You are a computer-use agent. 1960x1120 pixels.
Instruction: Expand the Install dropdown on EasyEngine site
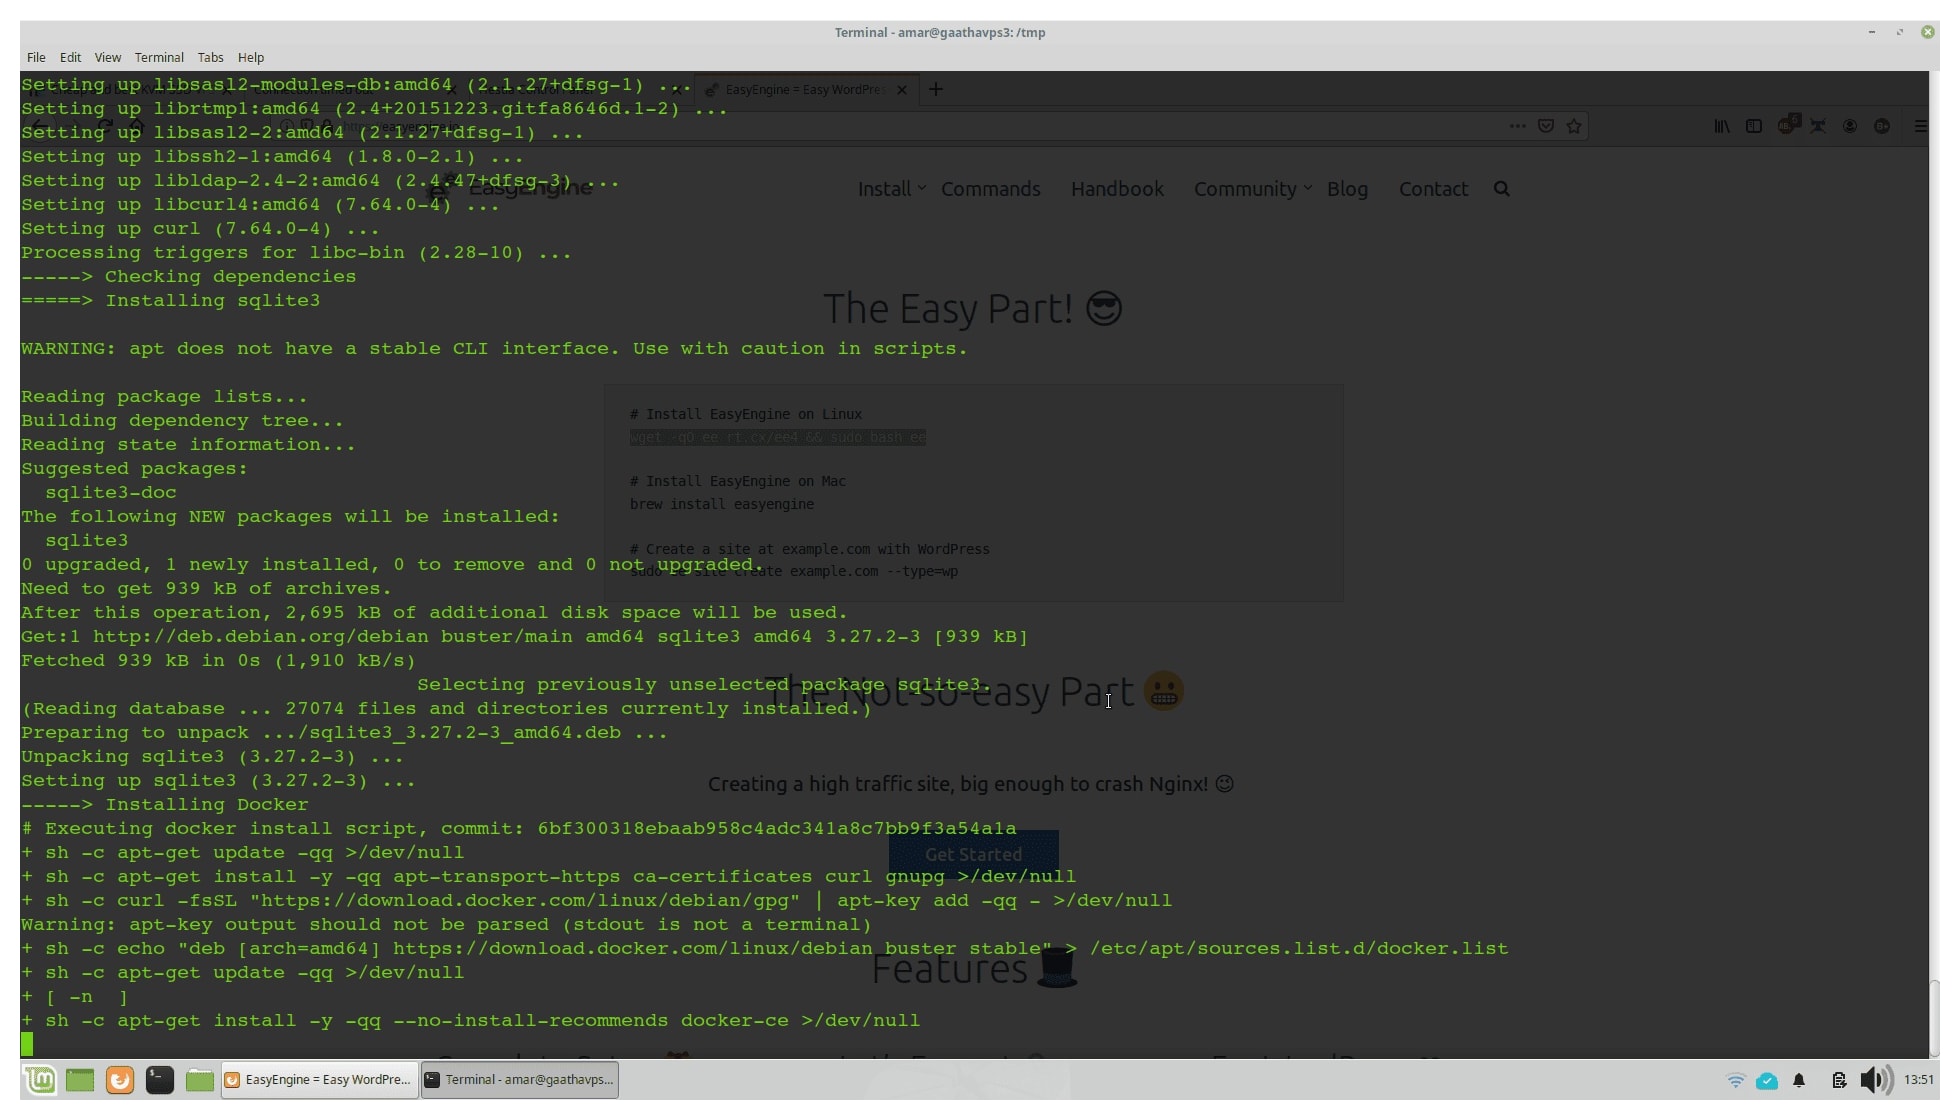pyautogui.click(x=891, y=189)
